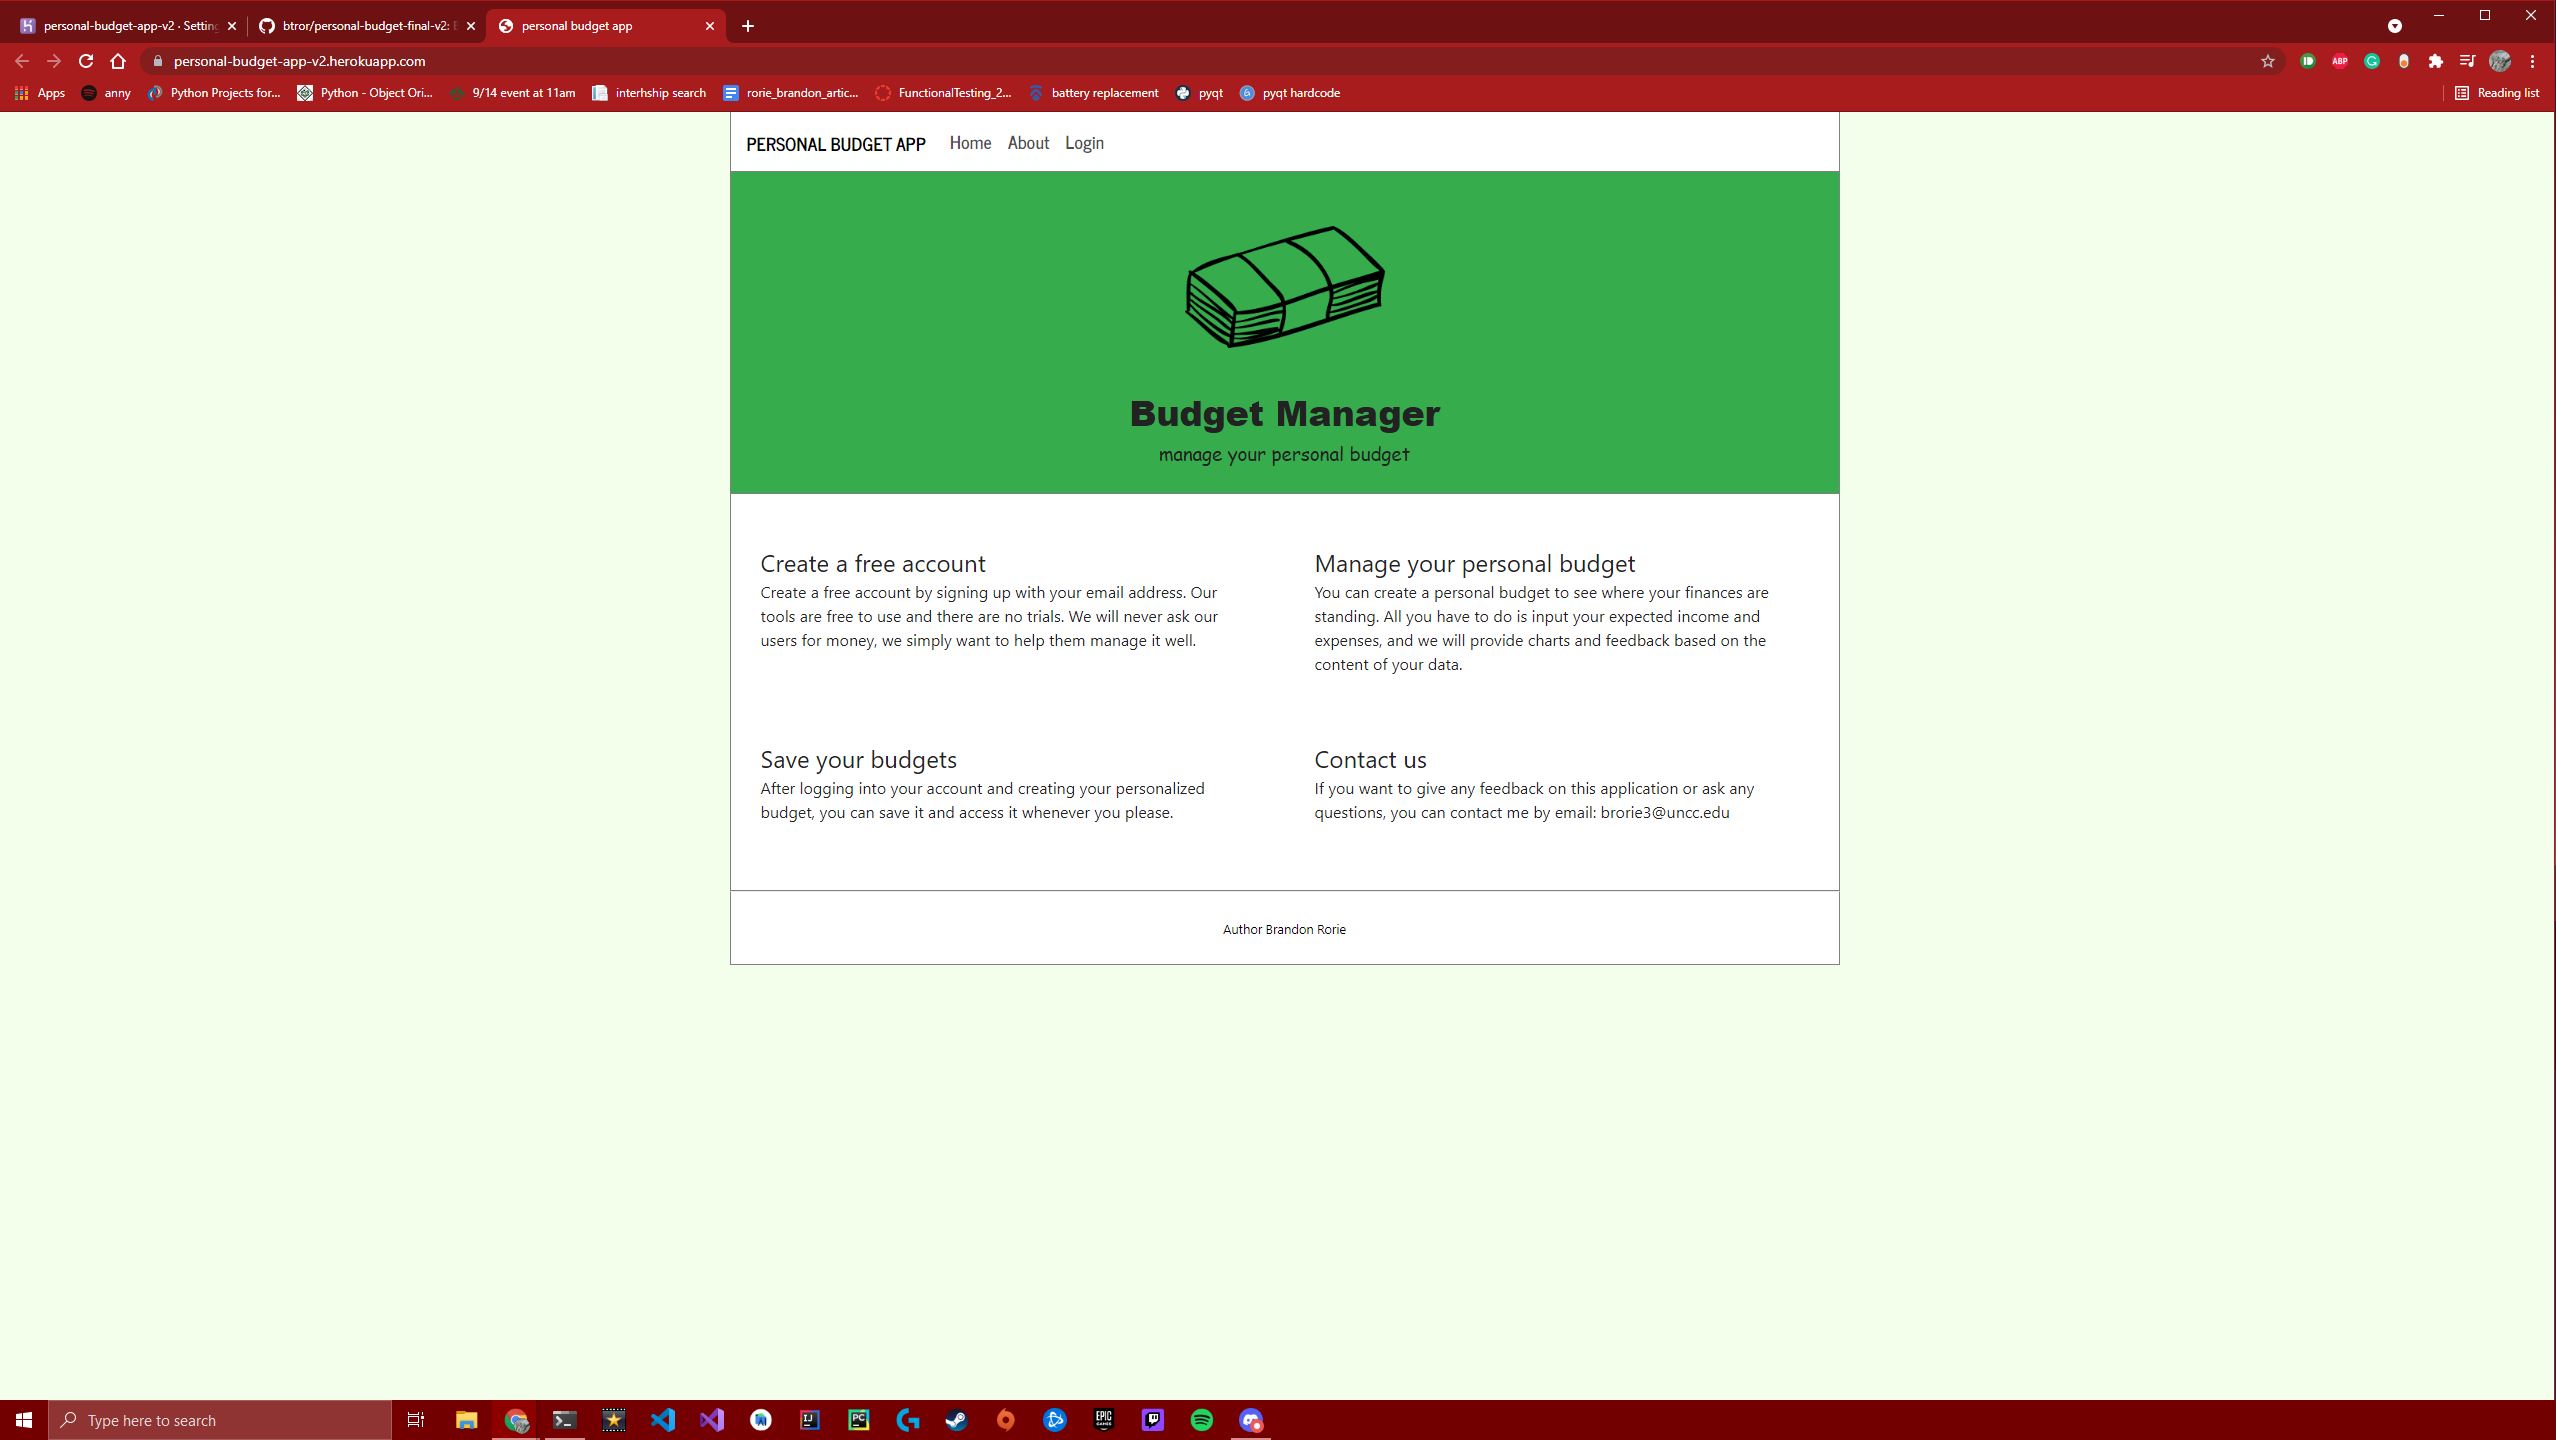Open the Adblock Plus extension

(x=2339, y=61)
